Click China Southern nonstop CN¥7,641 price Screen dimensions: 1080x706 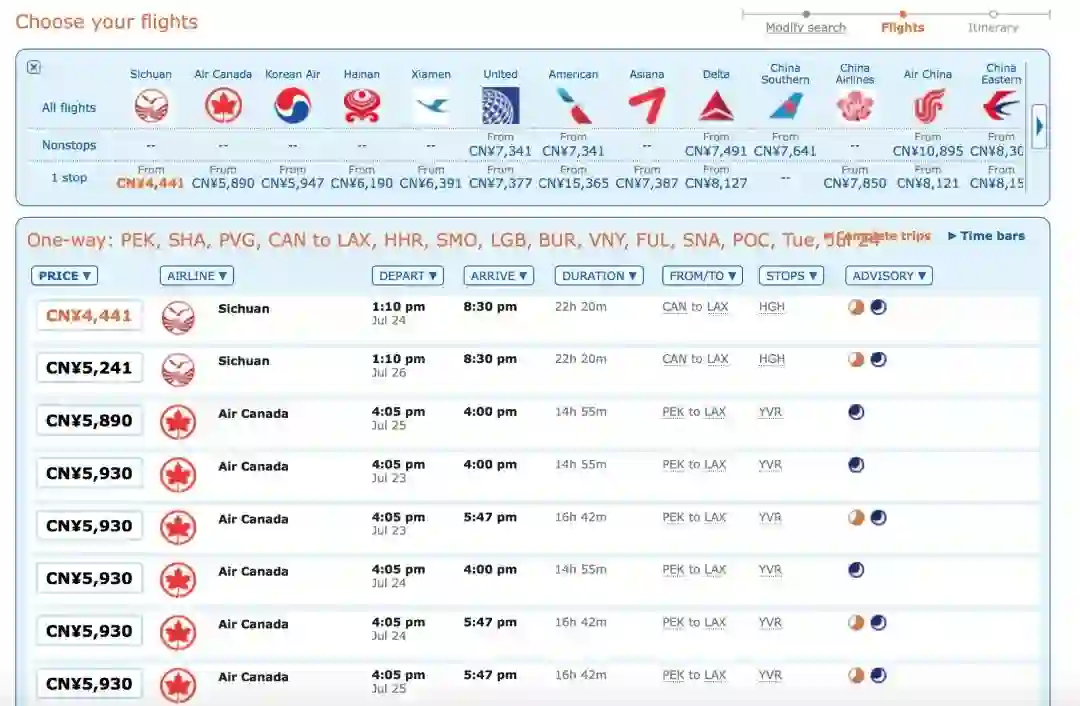click(x=785, y=151)
